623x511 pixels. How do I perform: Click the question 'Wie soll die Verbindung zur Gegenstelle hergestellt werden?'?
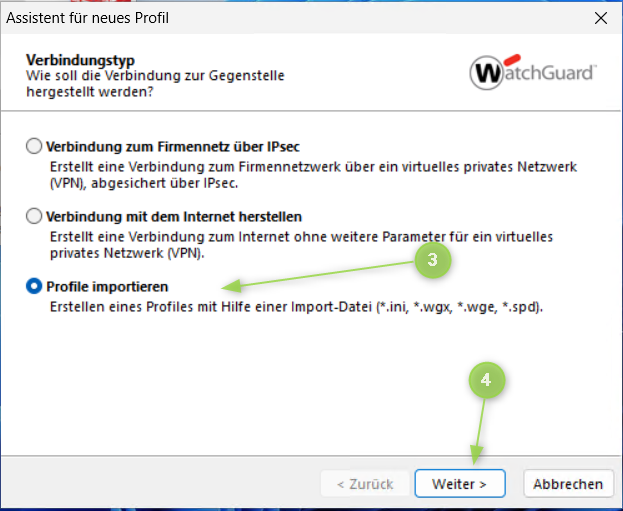[x=155, y=83]
